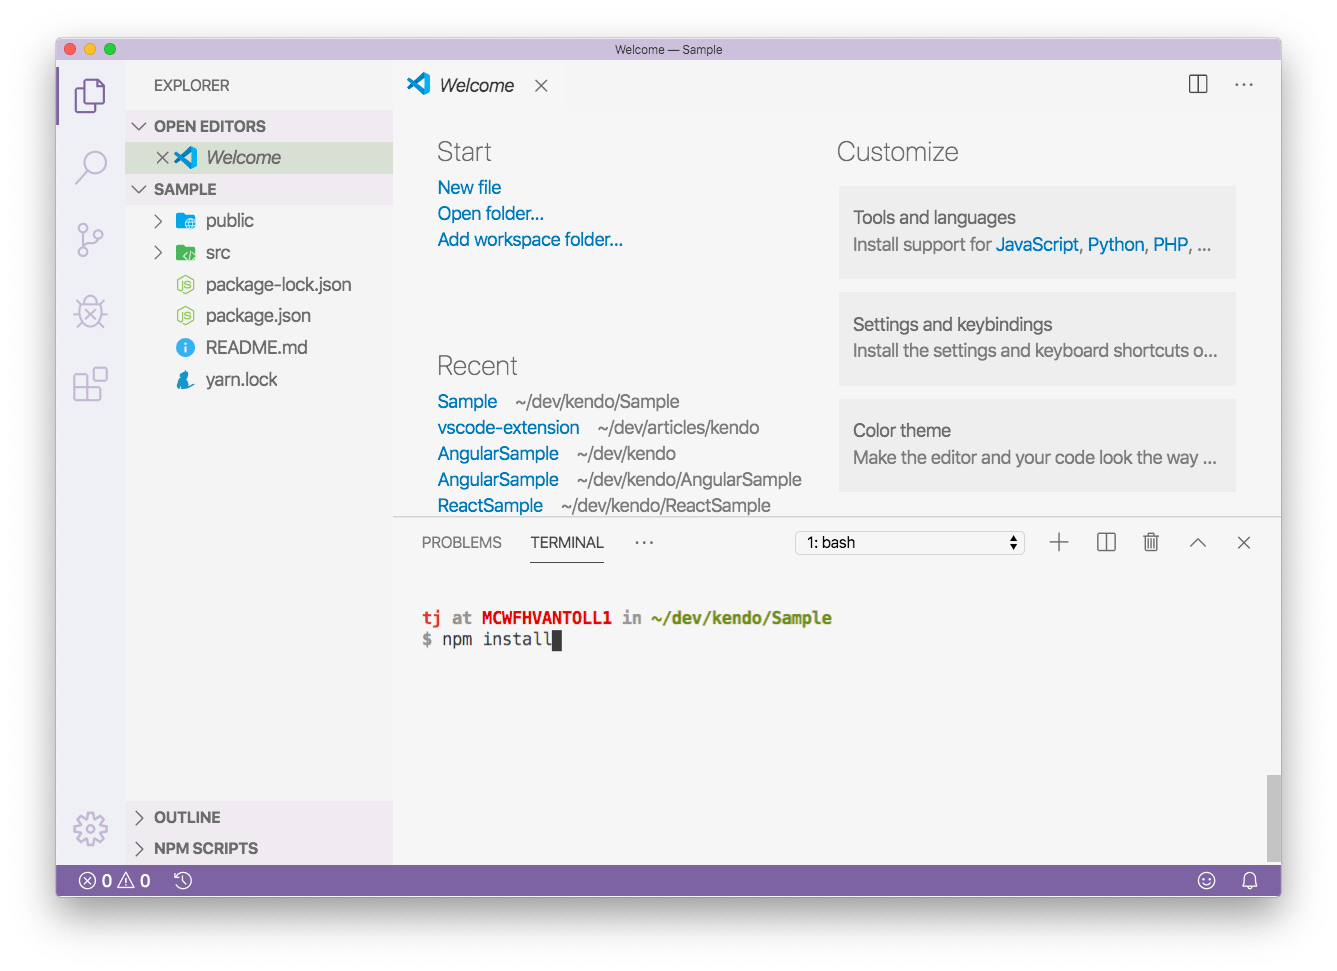
Task: Add a new terminal with plus icon
Action: [x=1059, y=542]
